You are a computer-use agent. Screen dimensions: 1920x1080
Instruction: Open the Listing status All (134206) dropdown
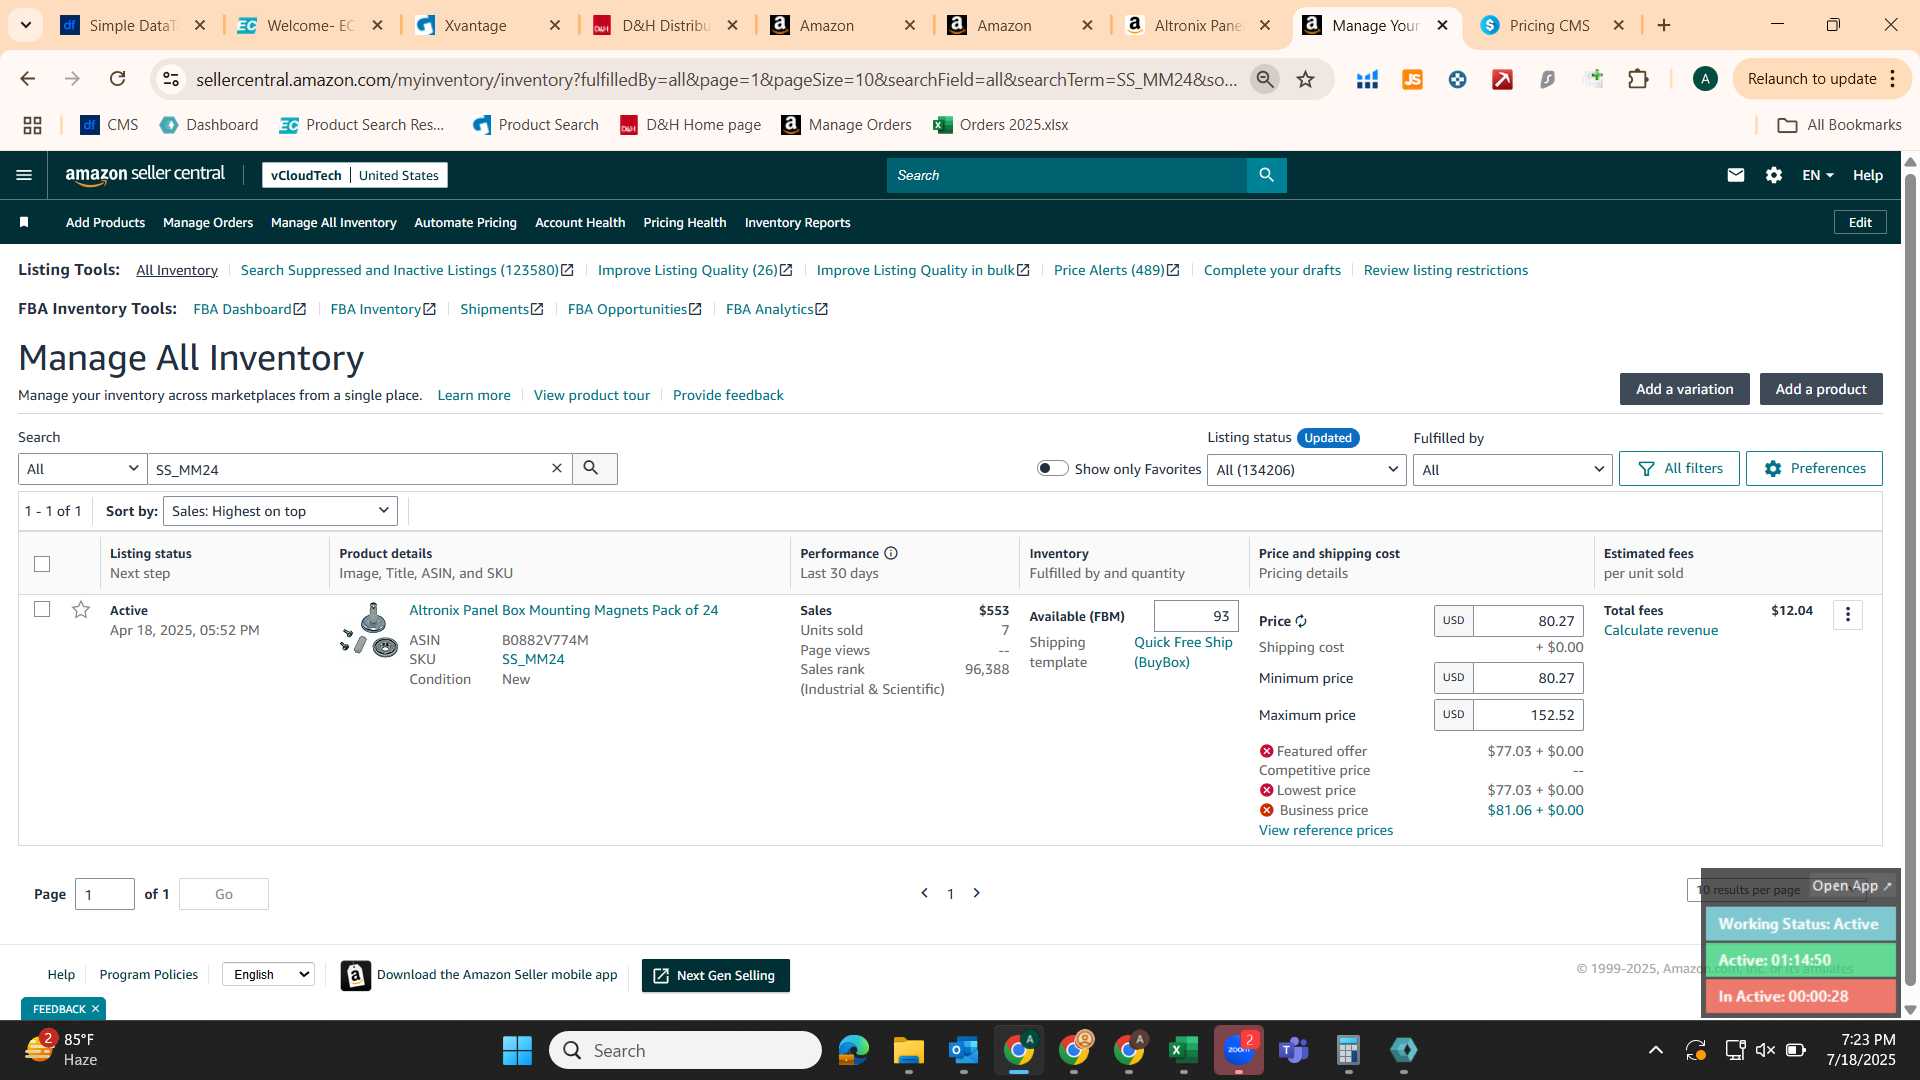pyautogui.click(x=1307, y=470)
